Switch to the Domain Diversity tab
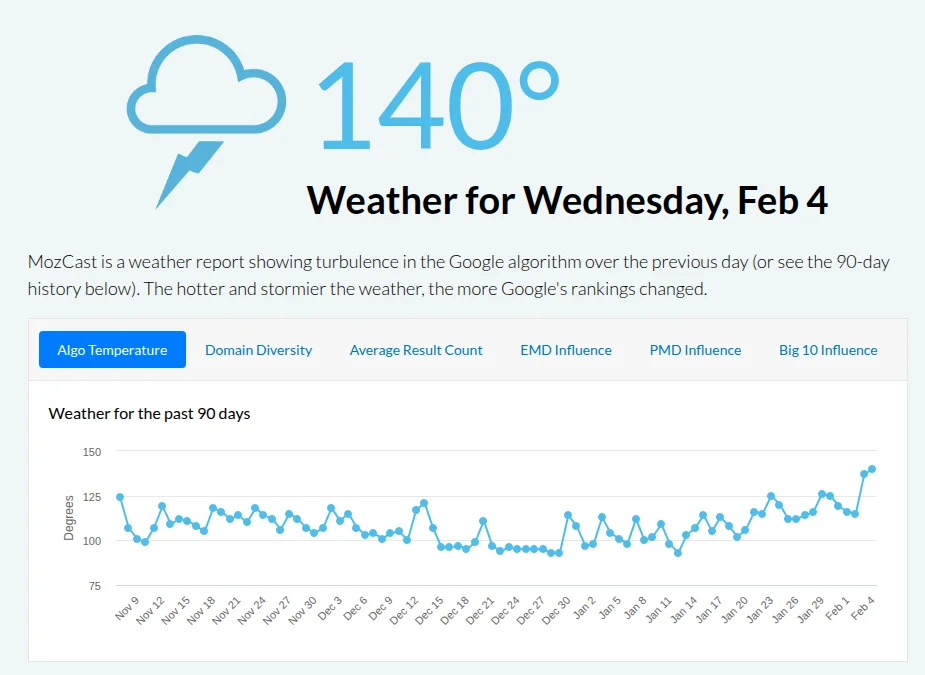925x675 pixels. pyautogui.click(x=259, y=350)
